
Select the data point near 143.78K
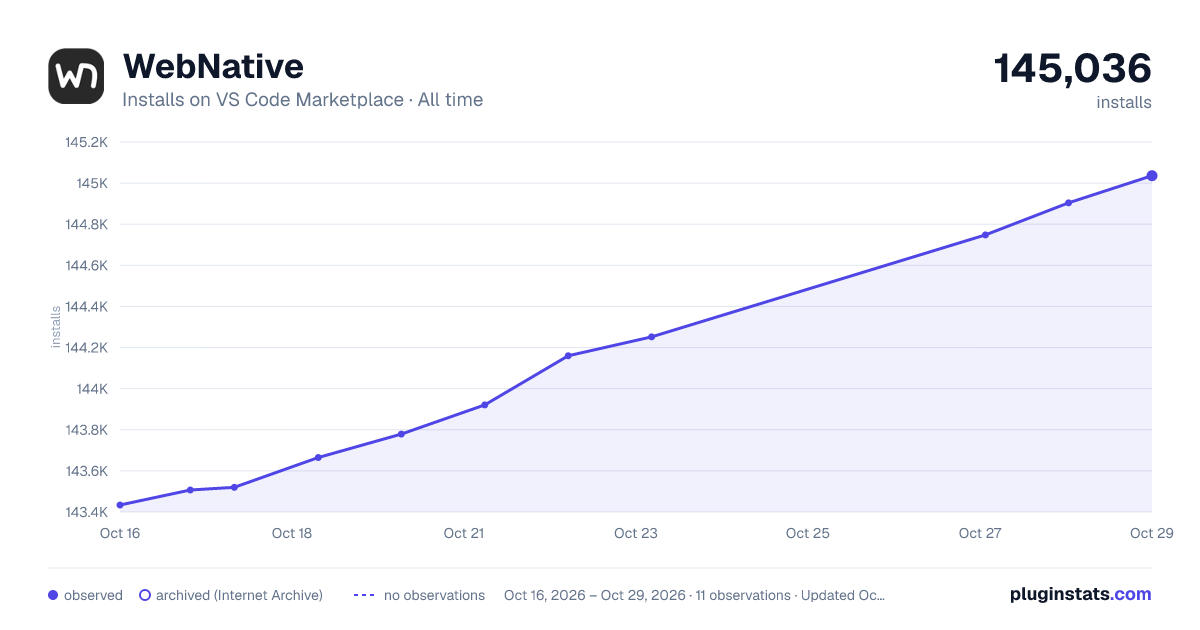[x=401, y=434]
